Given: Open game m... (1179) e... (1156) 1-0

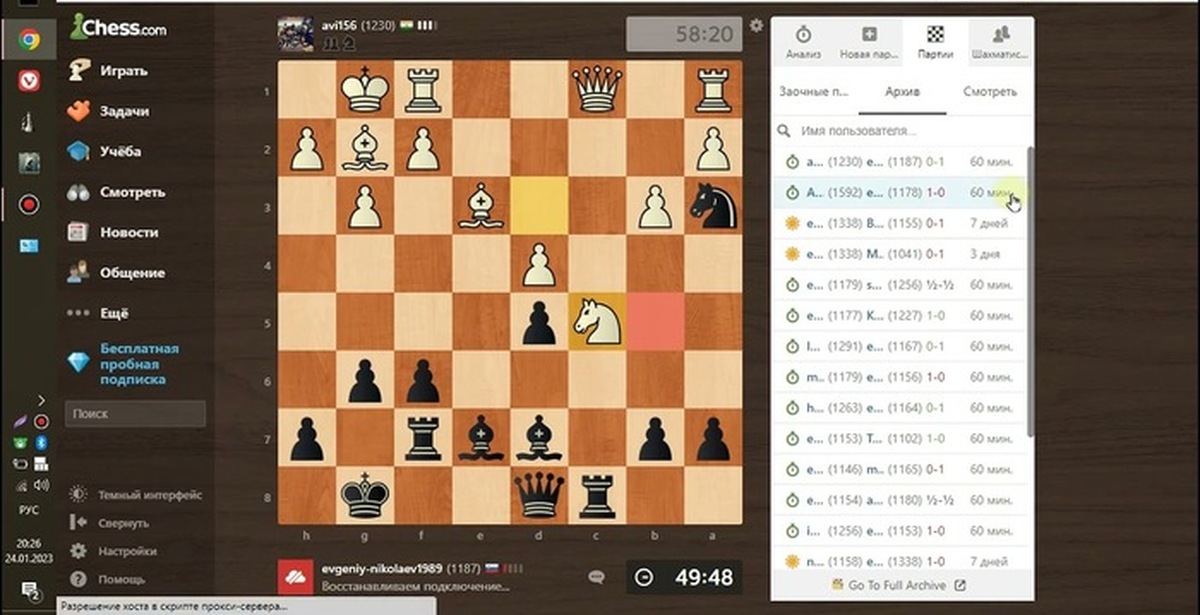Looking at the screenshot, I should pos(900,378).
